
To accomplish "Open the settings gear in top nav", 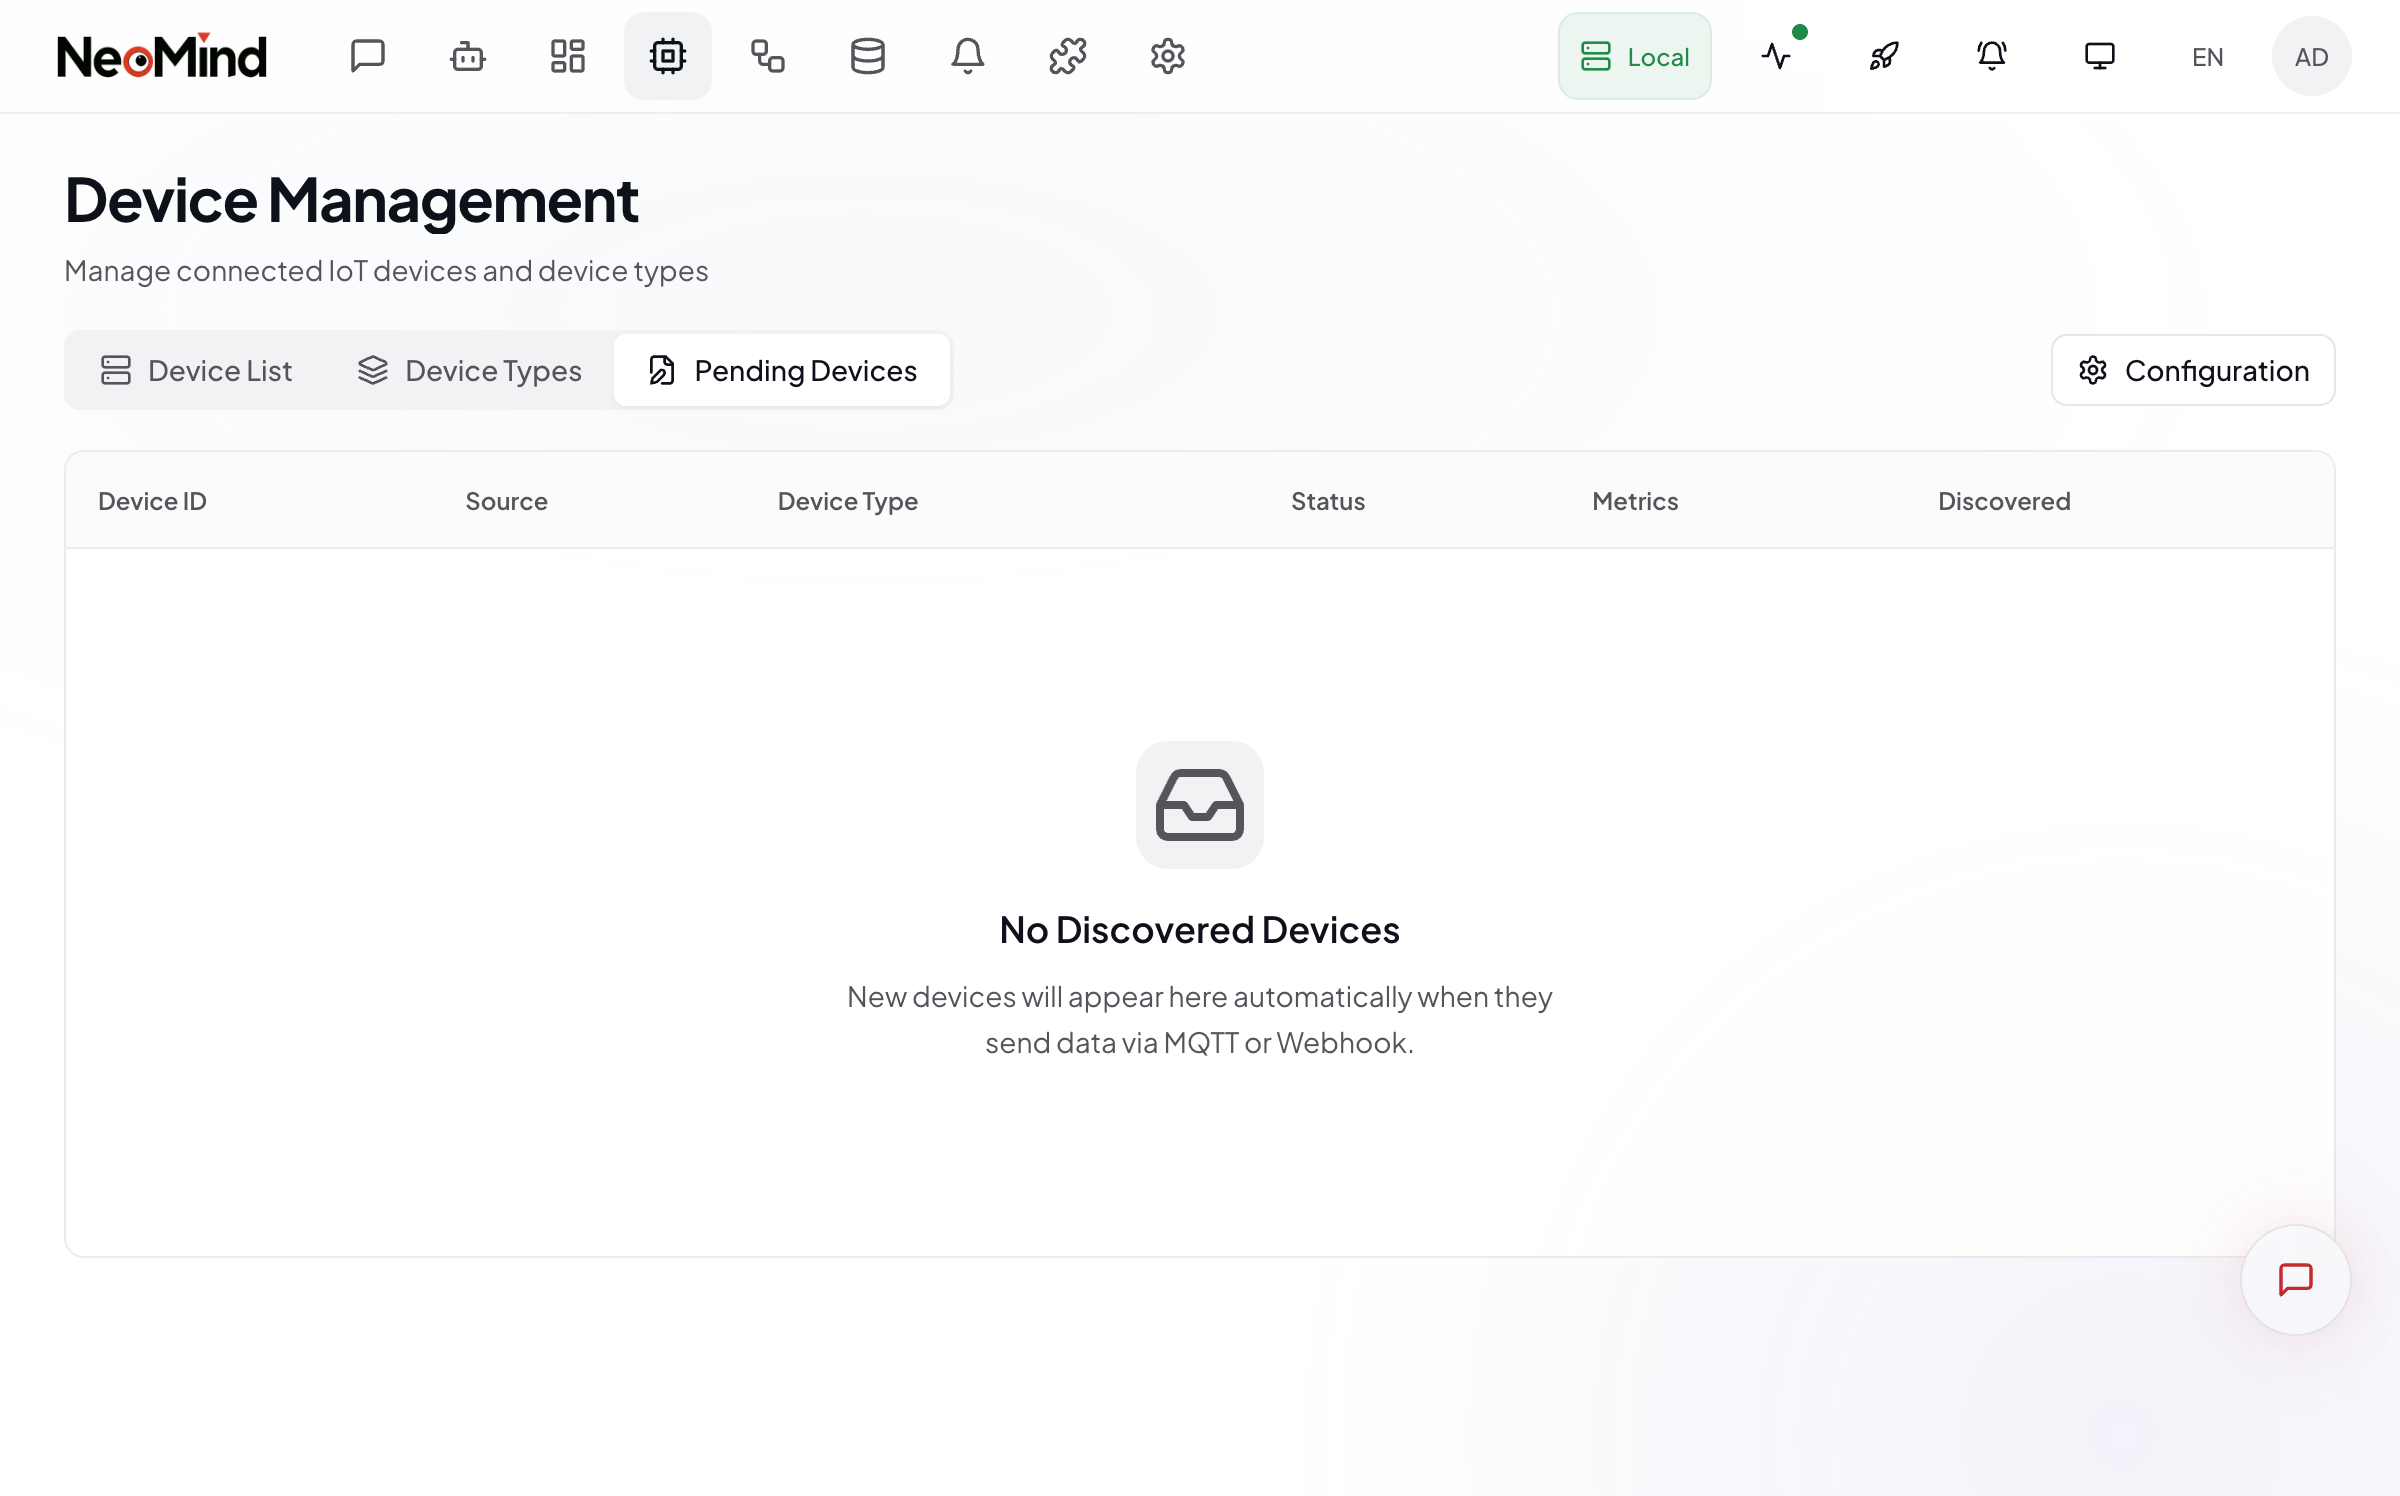I will point(1168,56).
